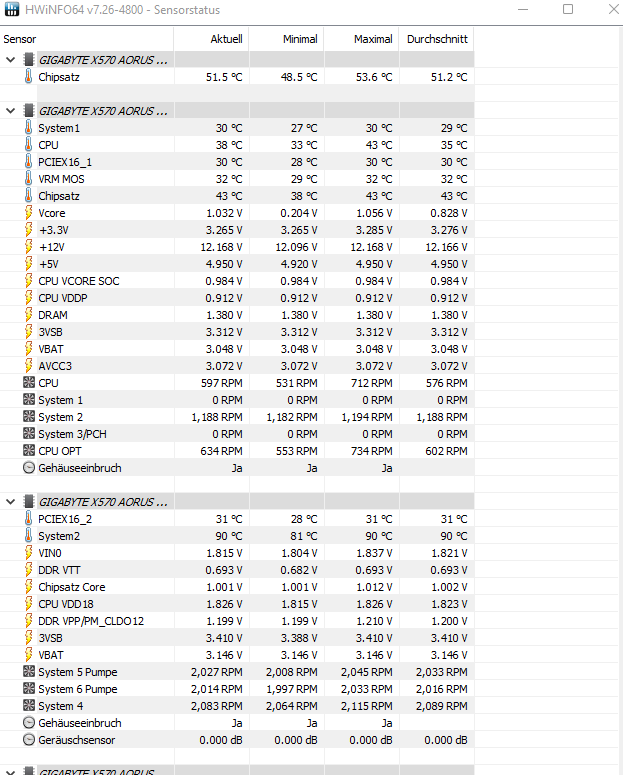
Task: Collapse the GIGABYTE X570 group above PCIEX16_2
Action: click(x=10, y=502)
